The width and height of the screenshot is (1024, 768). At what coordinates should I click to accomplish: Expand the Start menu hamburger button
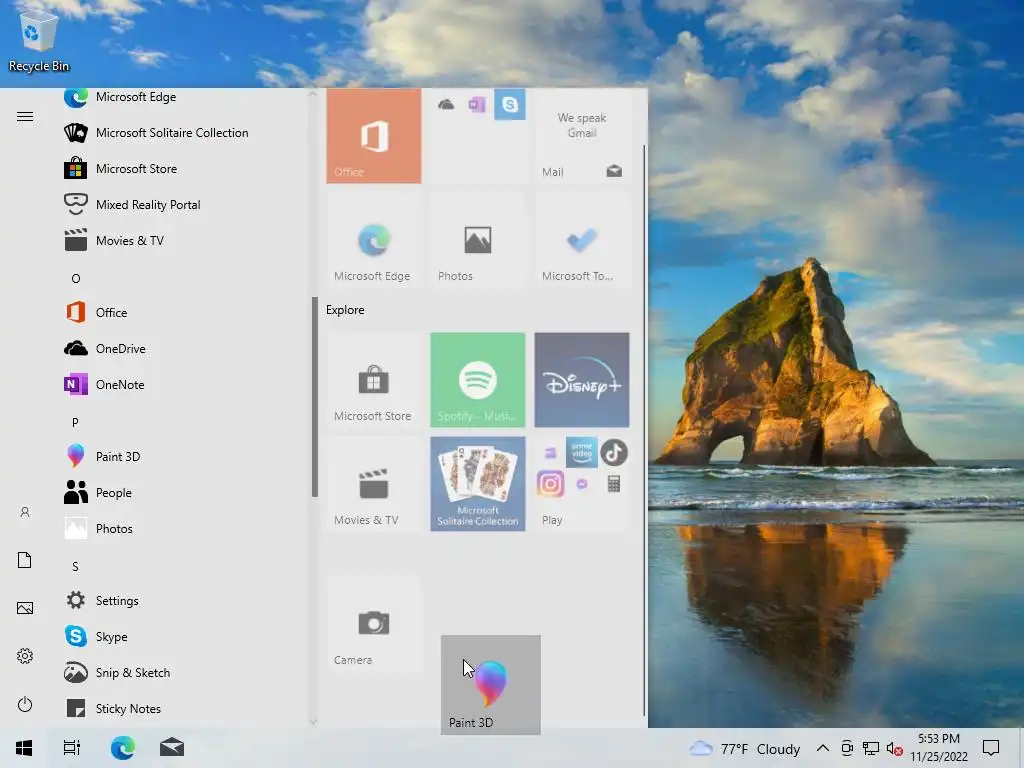click(x=25, y=116)
